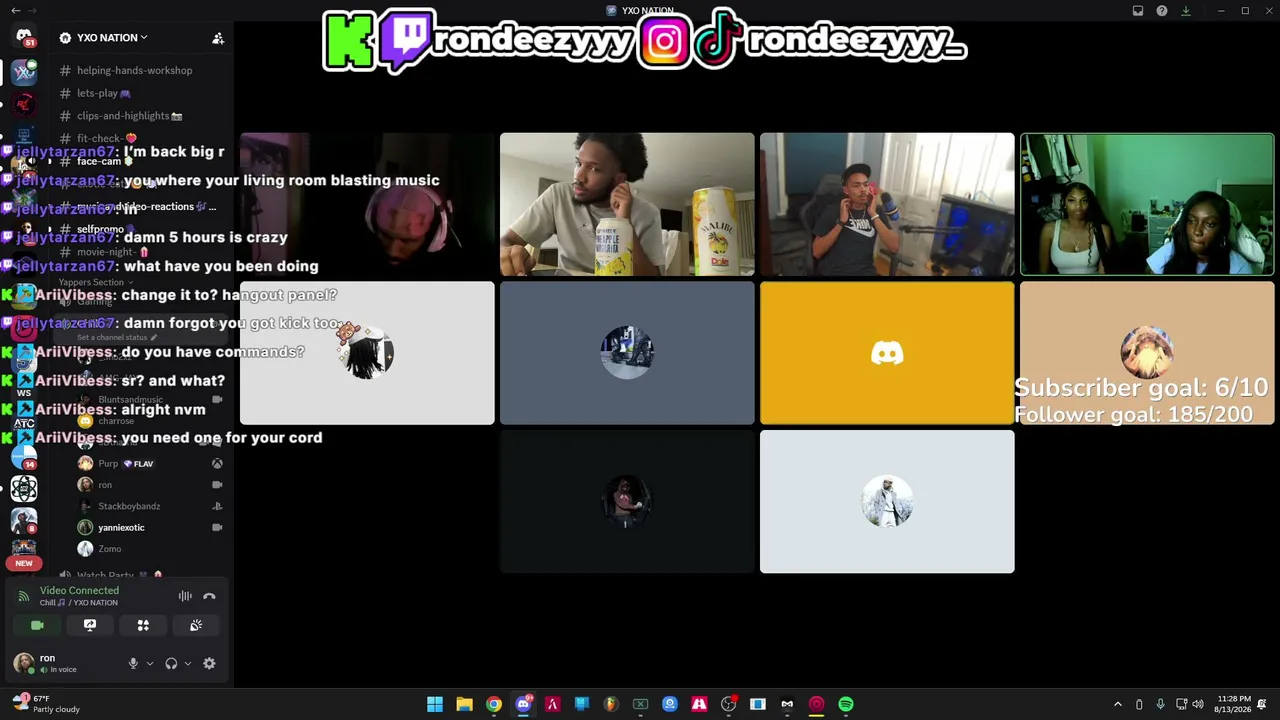Open noise suppression options
The image size is (1280, 720).
point(185,596)
